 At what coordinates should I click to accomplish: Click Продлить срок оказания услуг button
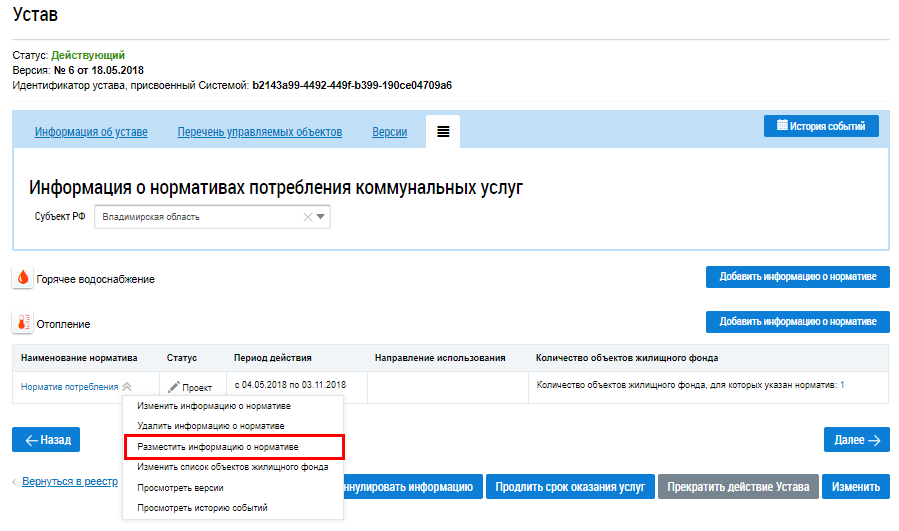(x=570, y=487)
